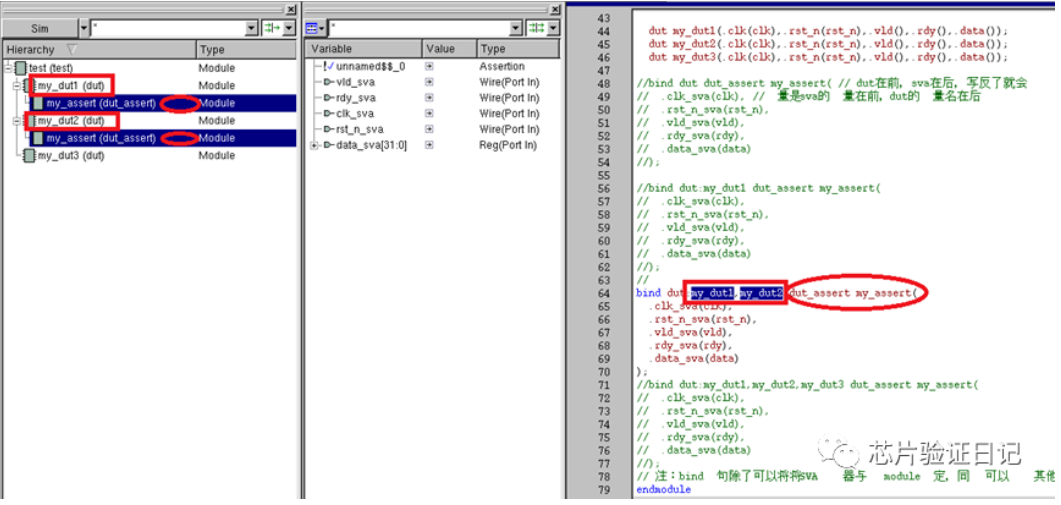Click the value icon for data_sva[31:0]
This screenshot has width=1061, height=505.
429,145
